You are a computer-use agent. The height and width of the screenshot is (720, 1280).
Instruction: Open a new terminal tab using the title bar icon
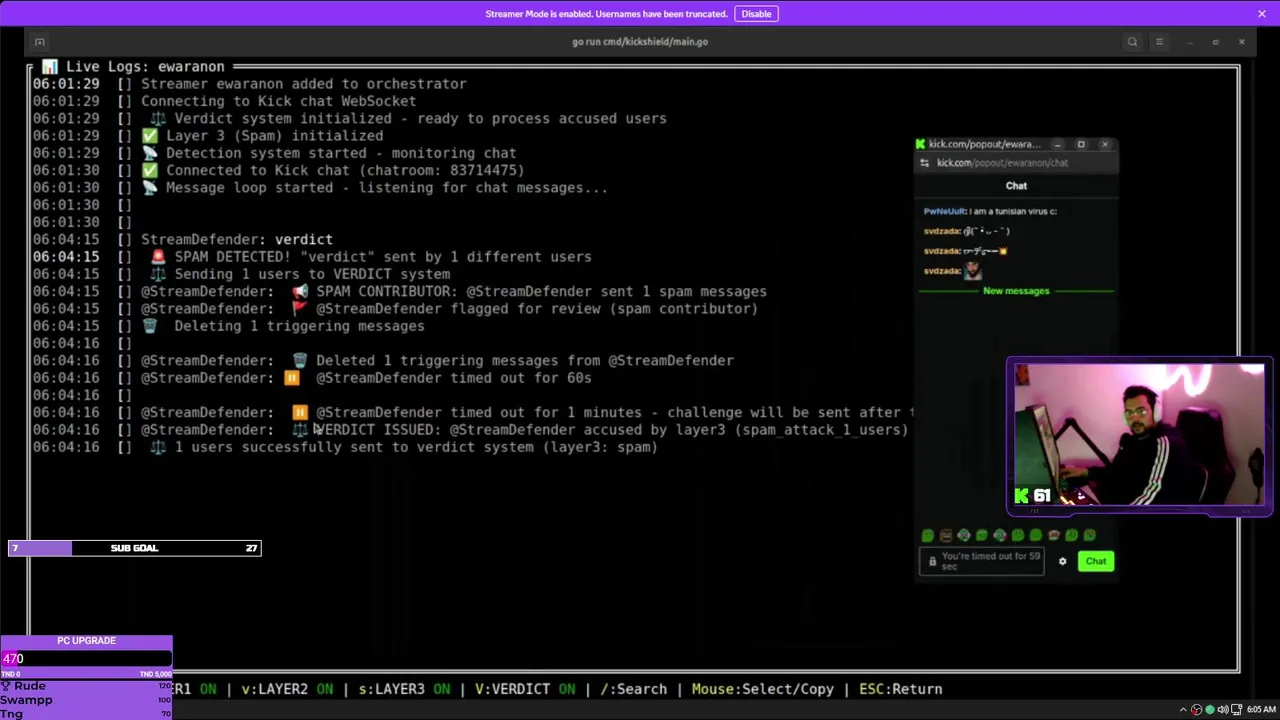[39, 41]
